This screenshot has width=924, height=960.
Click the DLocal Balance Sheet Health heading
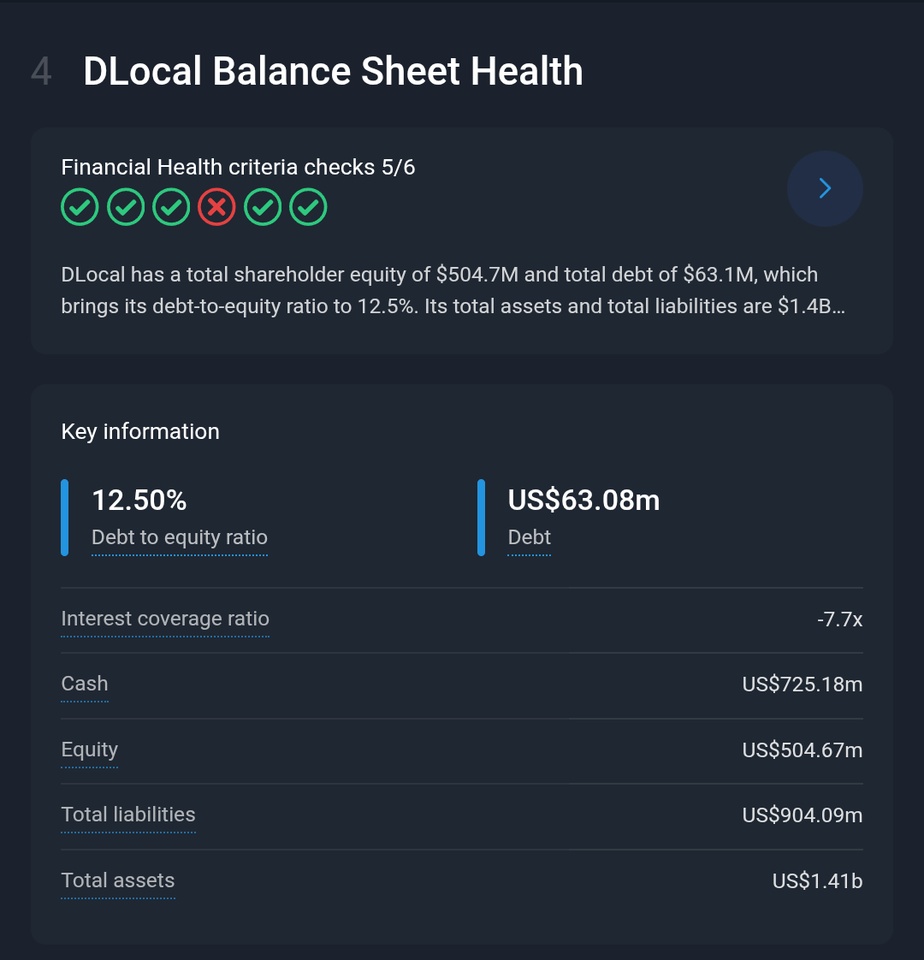click(332, 72)
